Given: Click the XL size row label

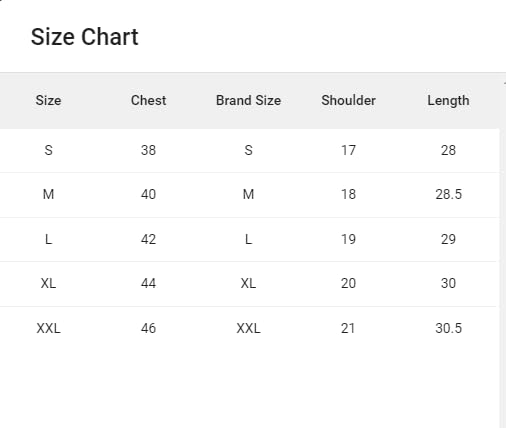Looking at the screenshot, I should point(48,283).
